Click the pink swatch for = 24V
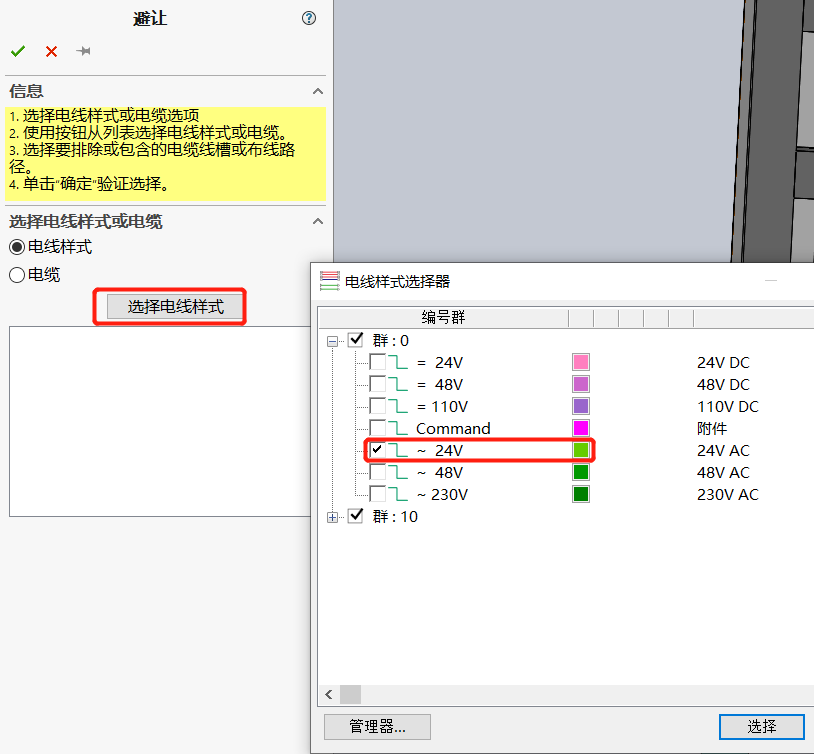The image size is (814, 754). pos(581,362)
